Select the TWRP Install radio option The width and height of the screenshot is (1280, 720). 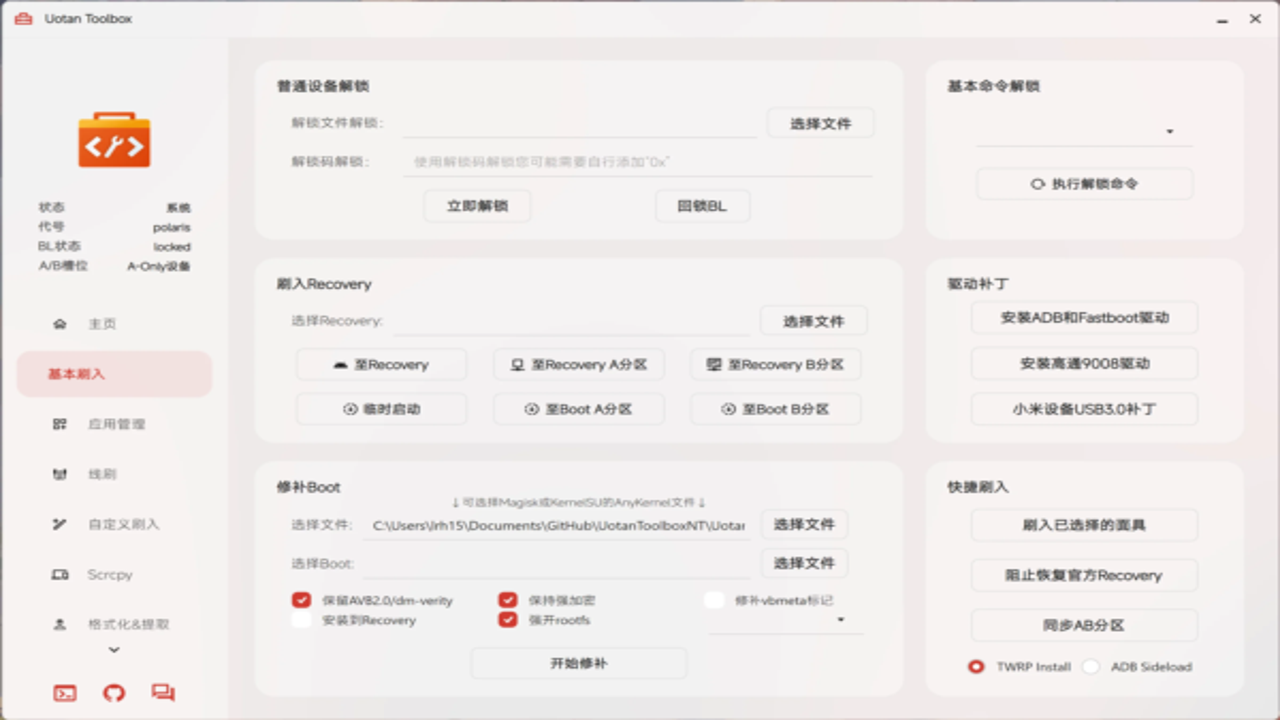tap(976, 667)
